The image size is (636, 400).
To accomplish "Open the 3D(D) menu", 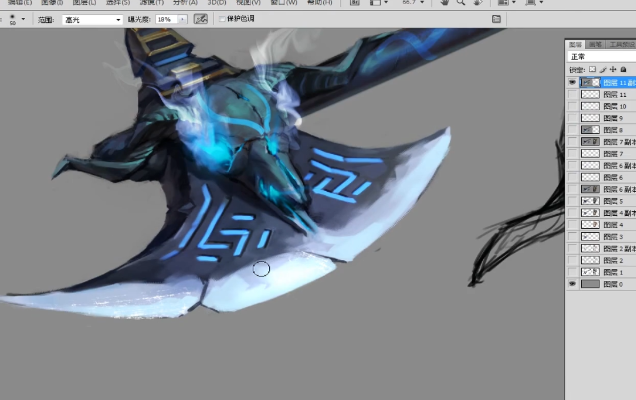I will [216, 3].
